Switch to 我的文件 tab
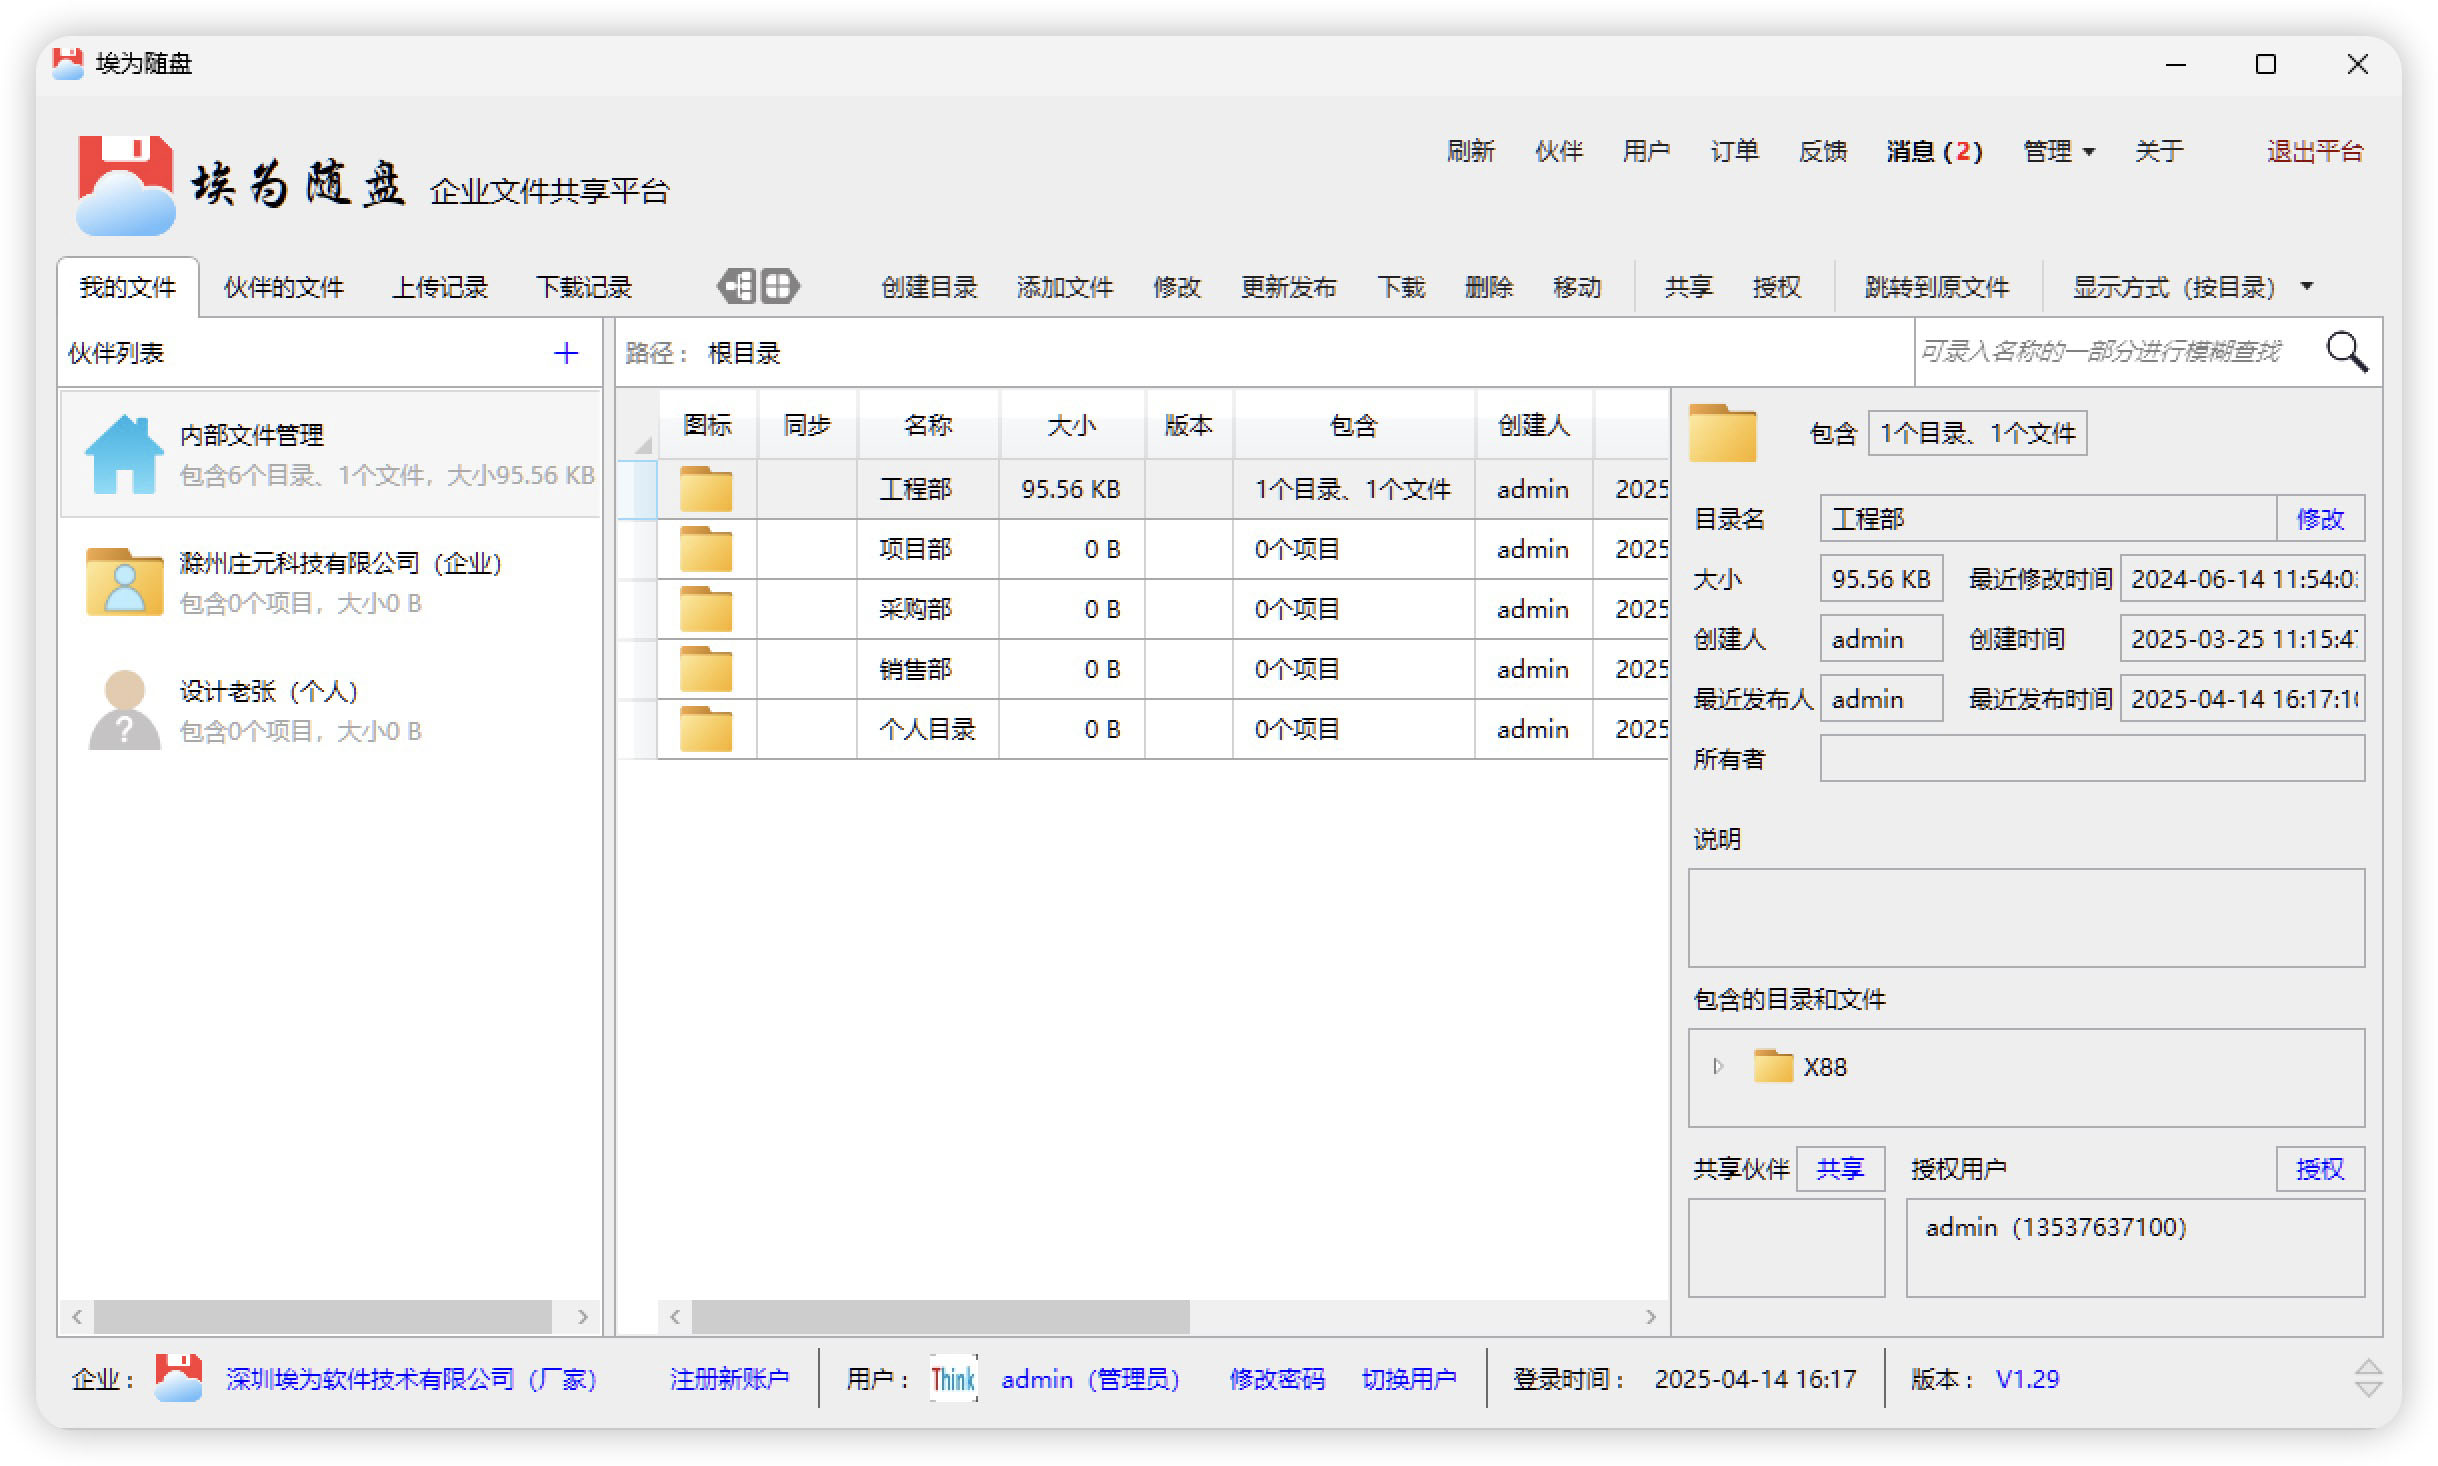The width and height of the screenshot is (2438, 1466). pyautogui.click(x=128, y=288)
